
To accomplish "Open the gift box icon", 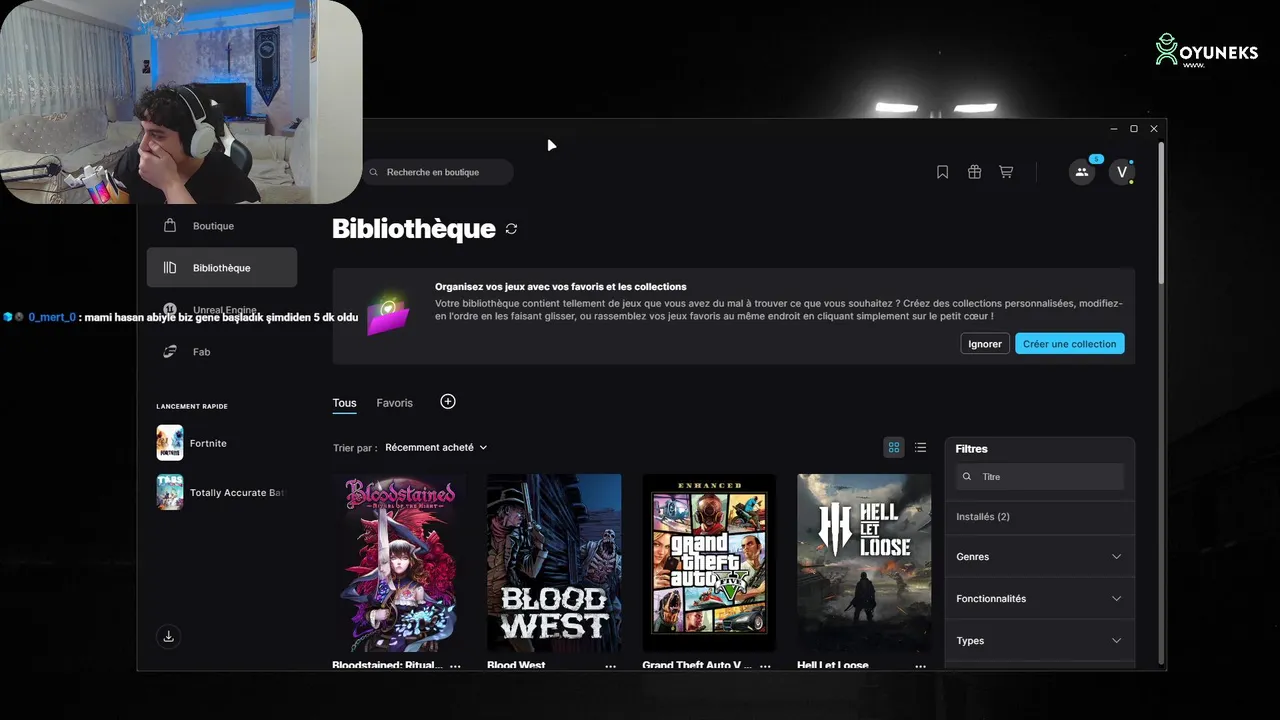I will point(974,172).
